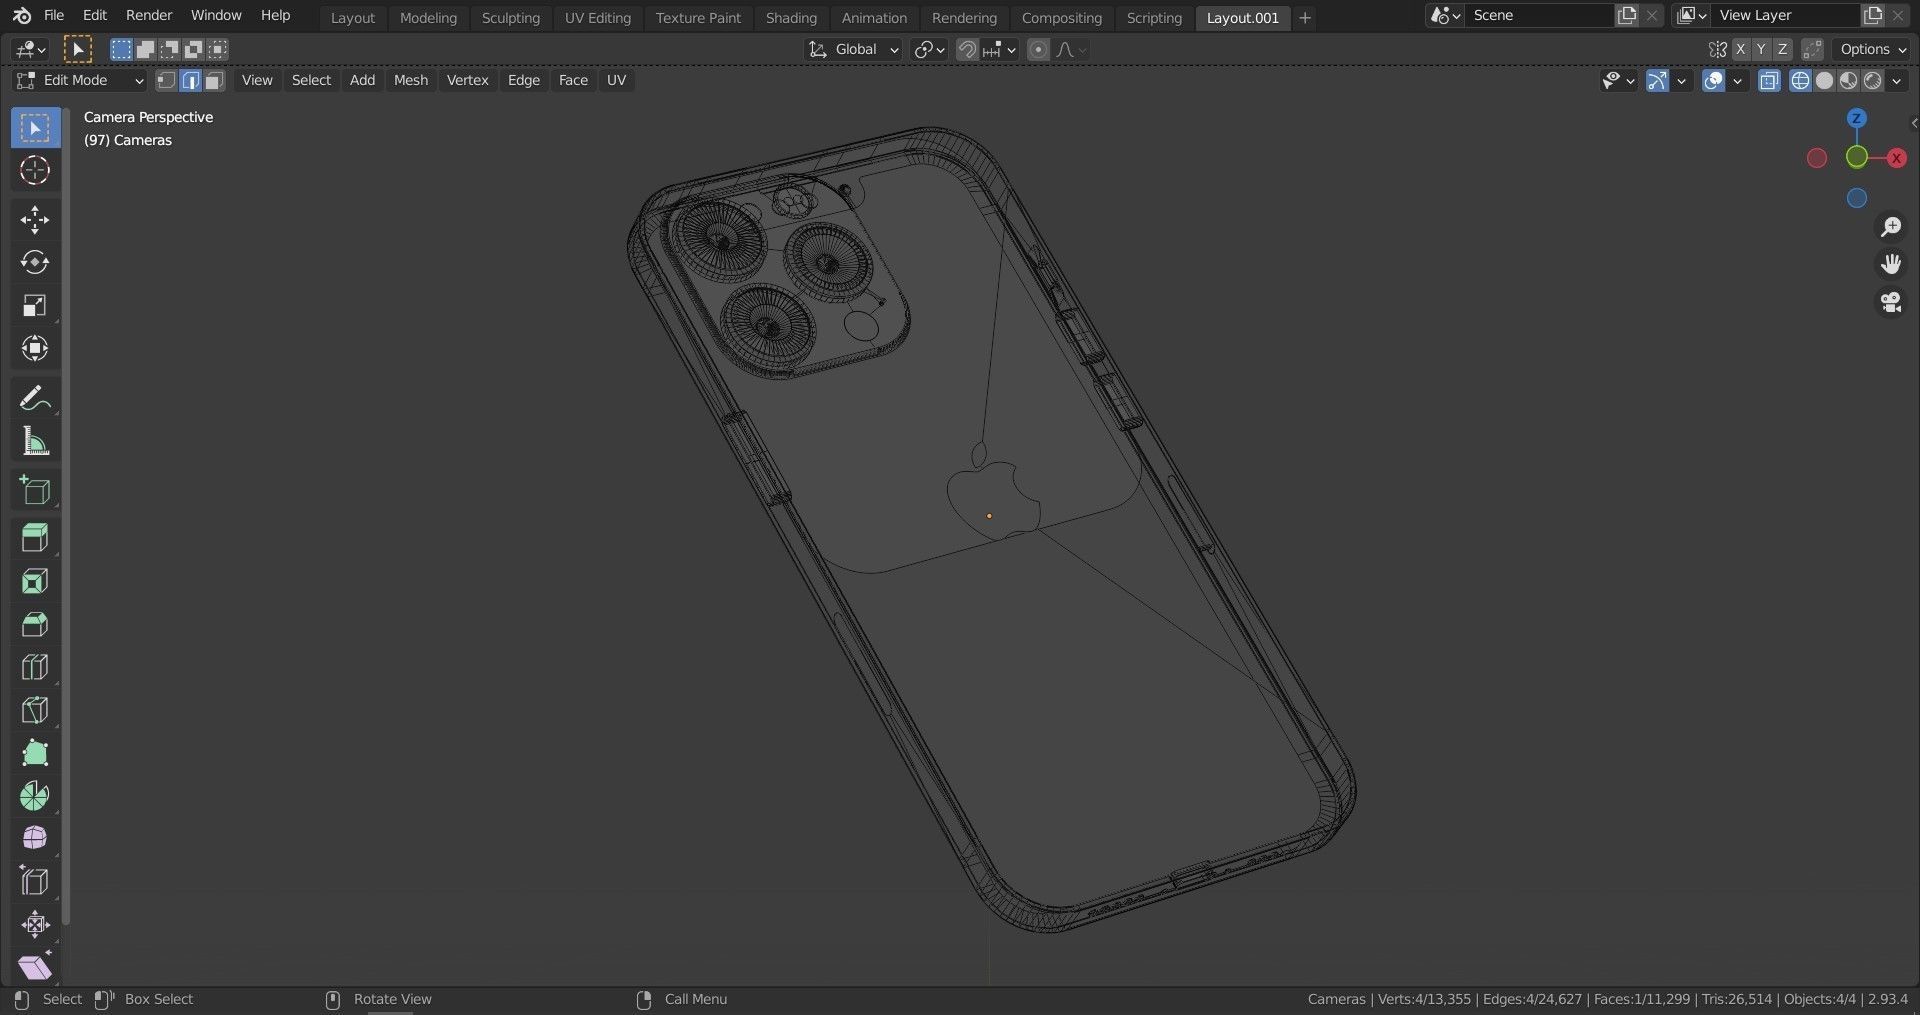Select the Add Cube tool

[35, 490]
